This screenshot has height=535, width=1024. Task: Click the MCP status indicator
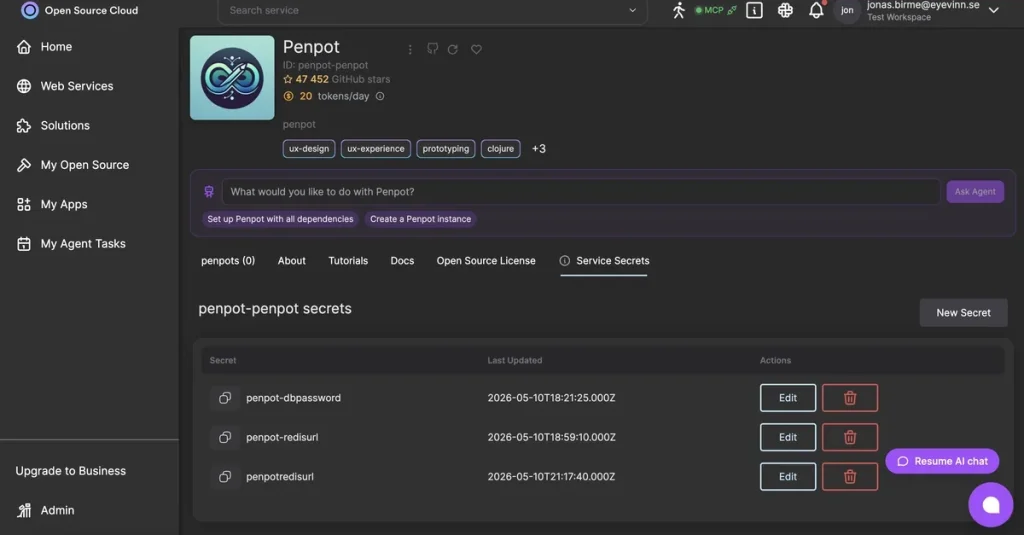(715, 10)
